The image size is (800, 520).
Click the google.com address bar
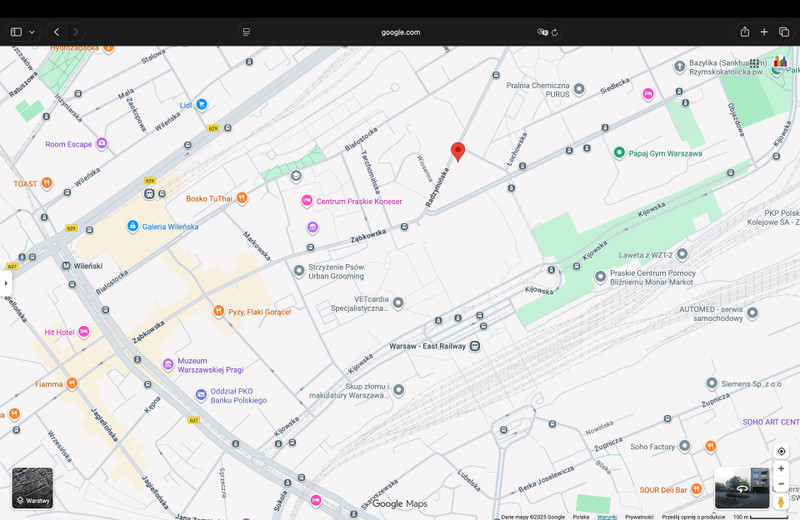[x=400, y=32]
